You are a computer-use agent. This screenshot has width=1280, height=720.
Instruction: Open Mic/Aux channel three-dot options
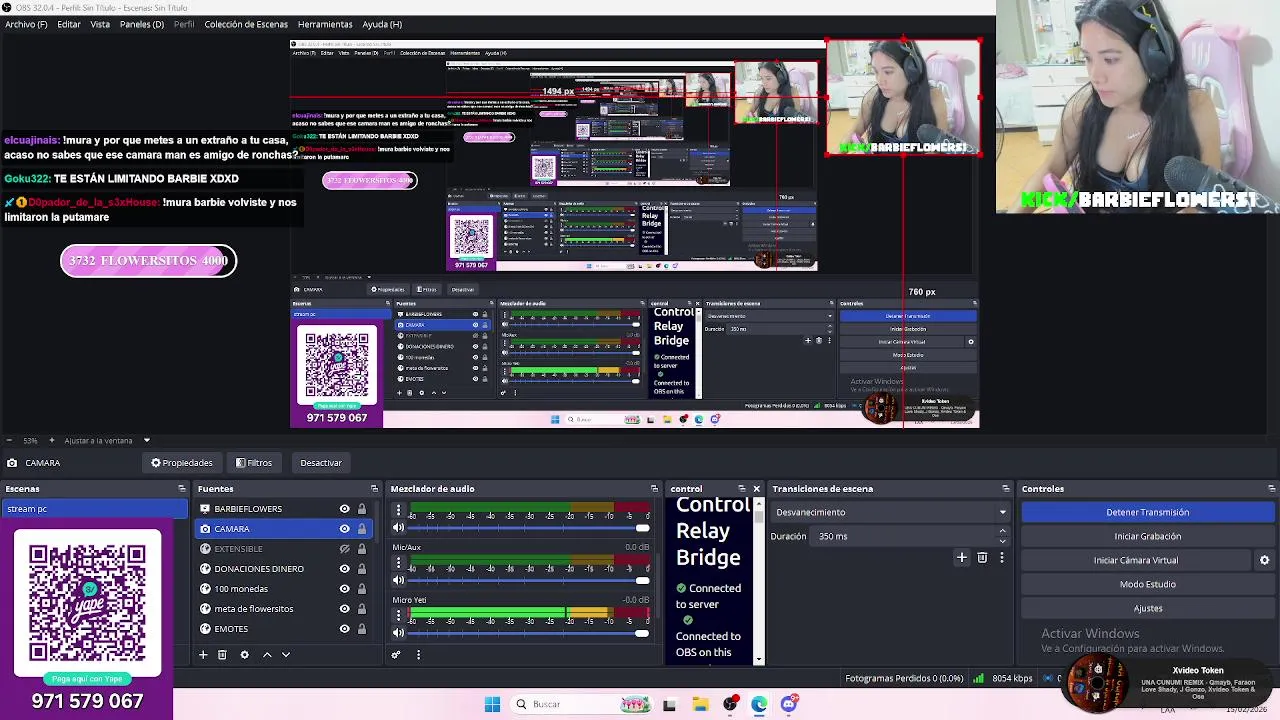398,563
